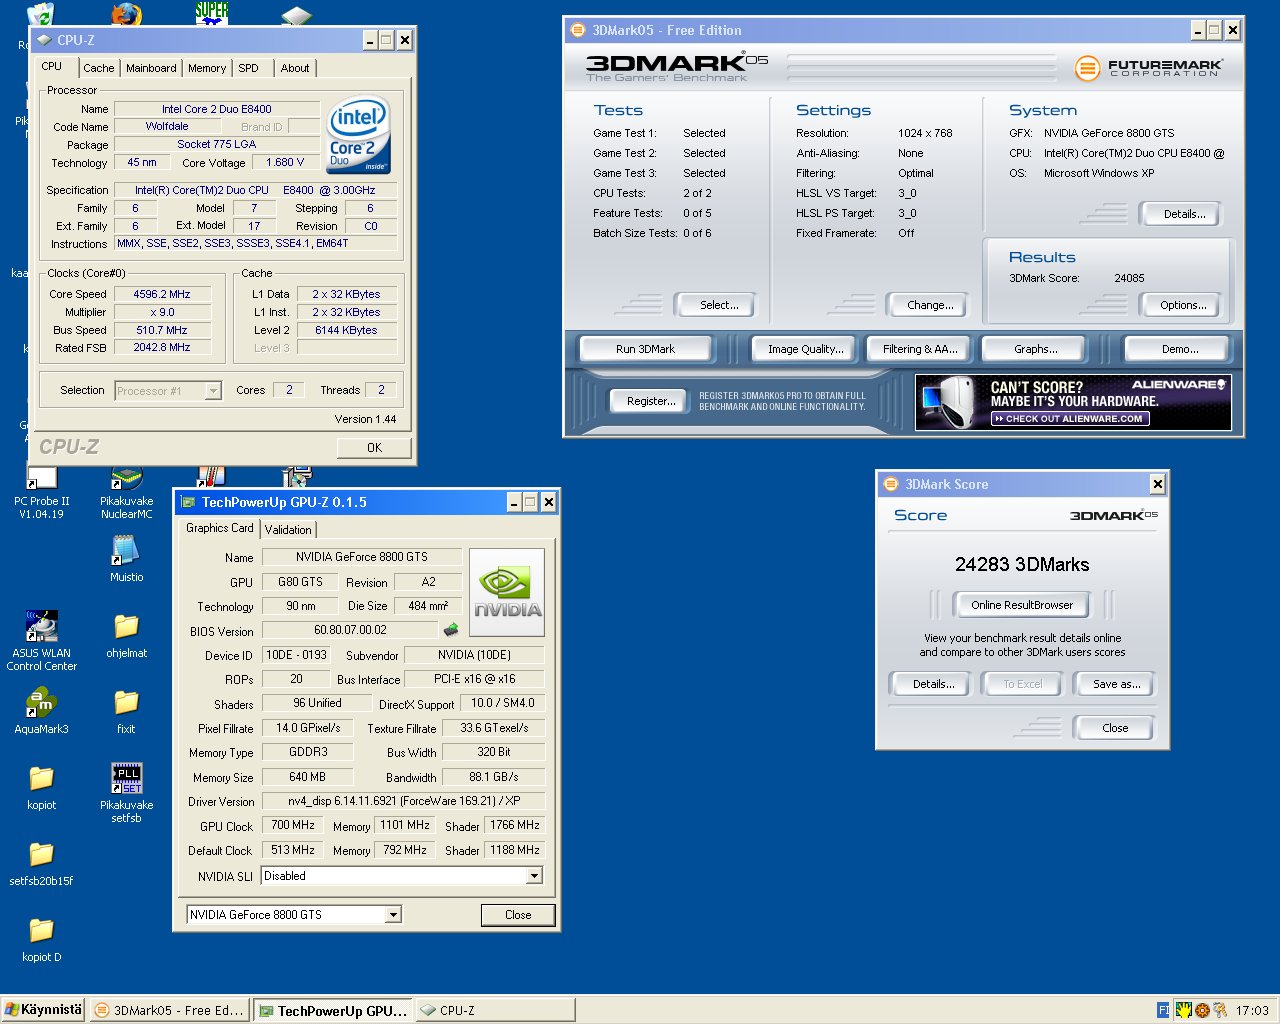Click OK in the CPU-Z window
The height and width of the screenshot is (1024, 1280).
tap(374, 448)
